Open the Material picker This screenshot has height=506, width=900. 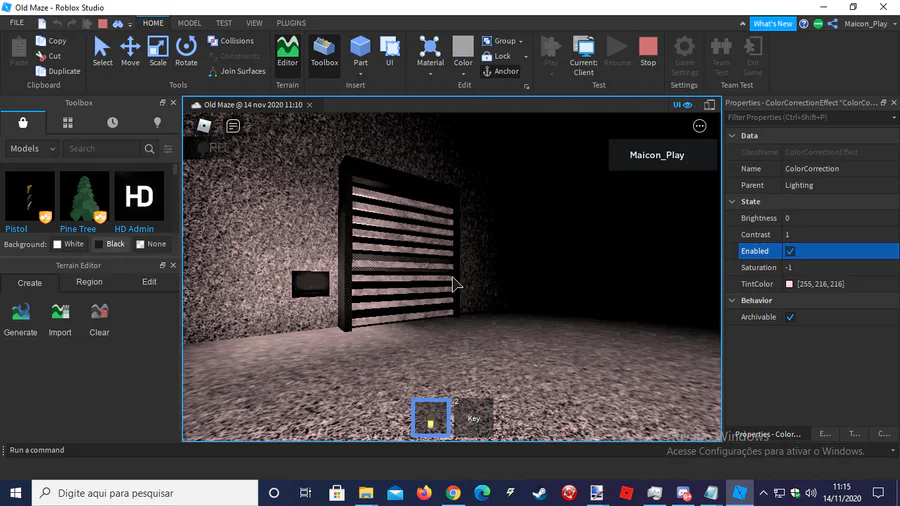pyautogui.click(x=430, y=51)
